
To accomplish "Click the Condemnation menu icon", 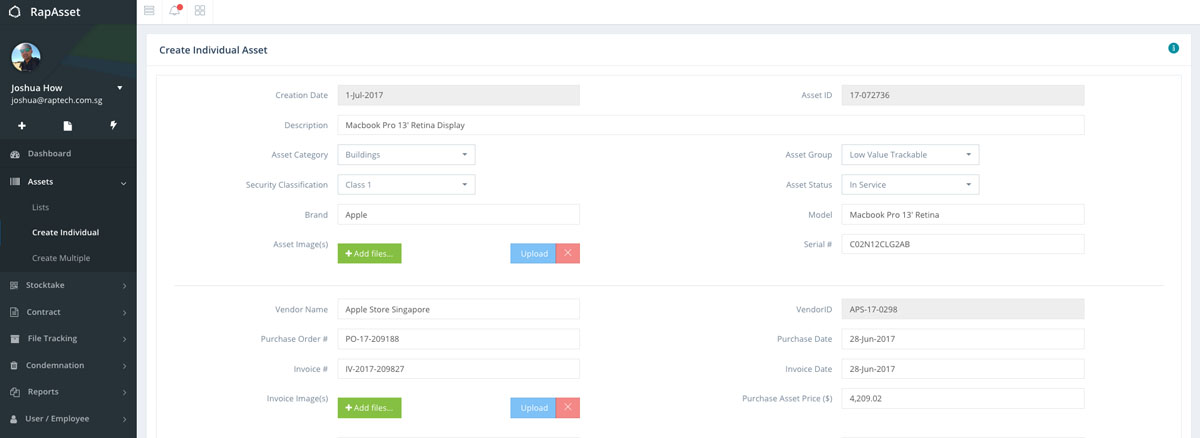I will (15, 366).
